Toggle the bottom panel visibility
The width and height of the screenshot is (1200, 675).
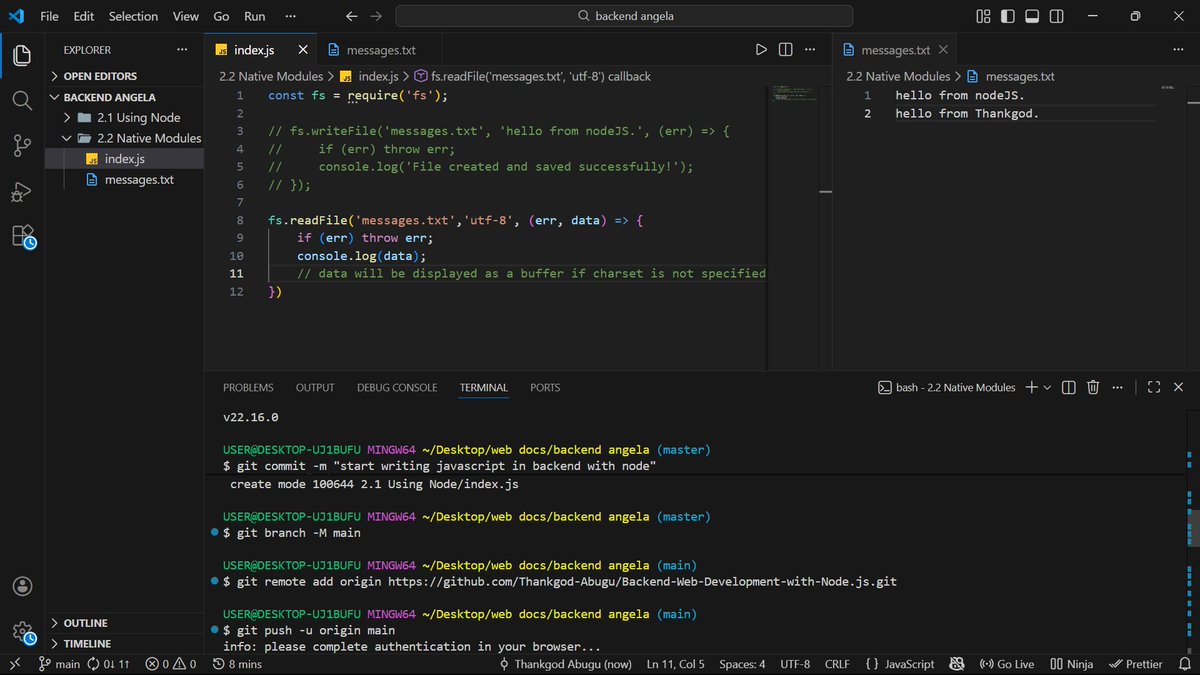pos(1031,16)
